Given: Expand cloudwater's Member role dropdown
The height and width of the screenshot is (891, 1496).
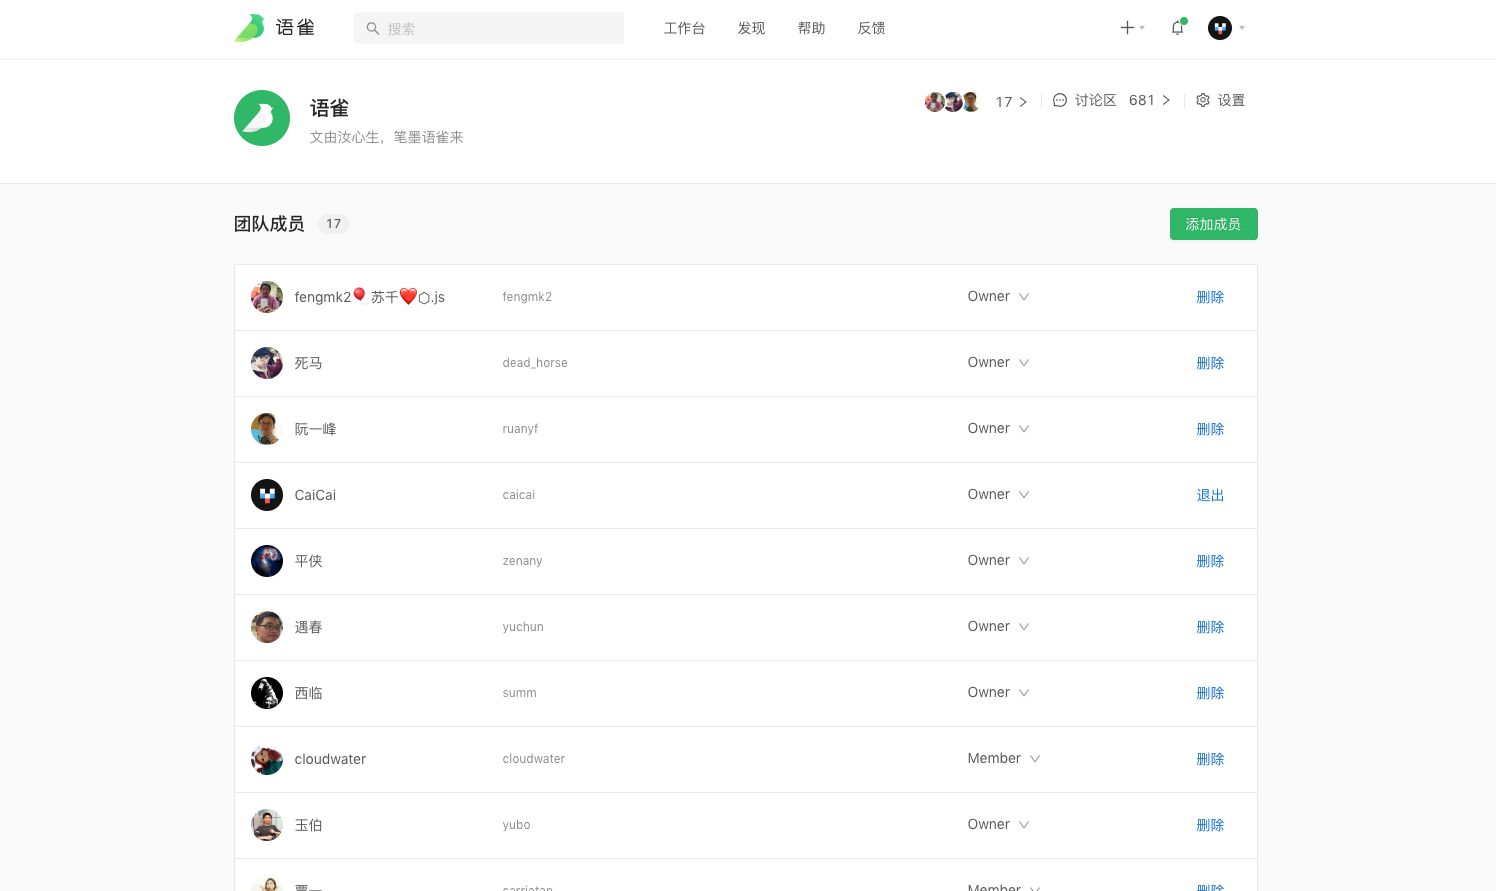Looking at the screenshot, I should pos(1034,759).
